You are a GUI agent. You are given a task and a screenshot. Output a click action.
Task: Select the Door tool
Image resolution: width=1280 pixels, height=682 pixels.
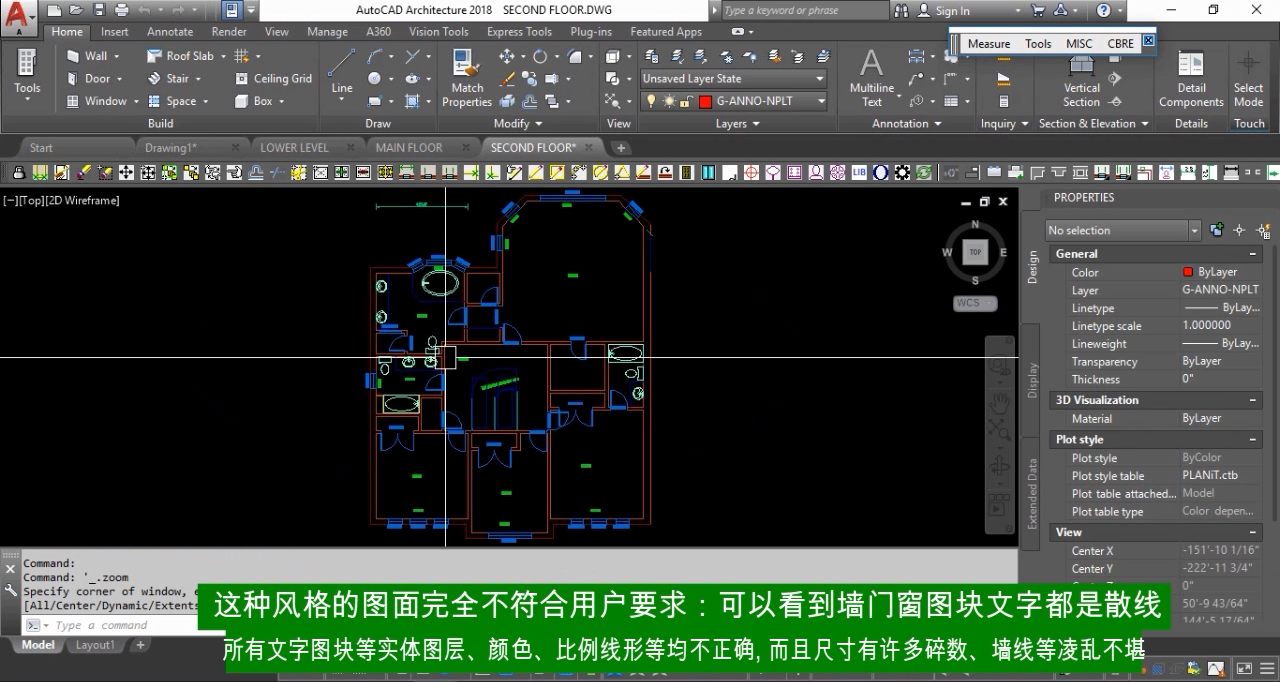pyautogui.click(x=94, y=78)
